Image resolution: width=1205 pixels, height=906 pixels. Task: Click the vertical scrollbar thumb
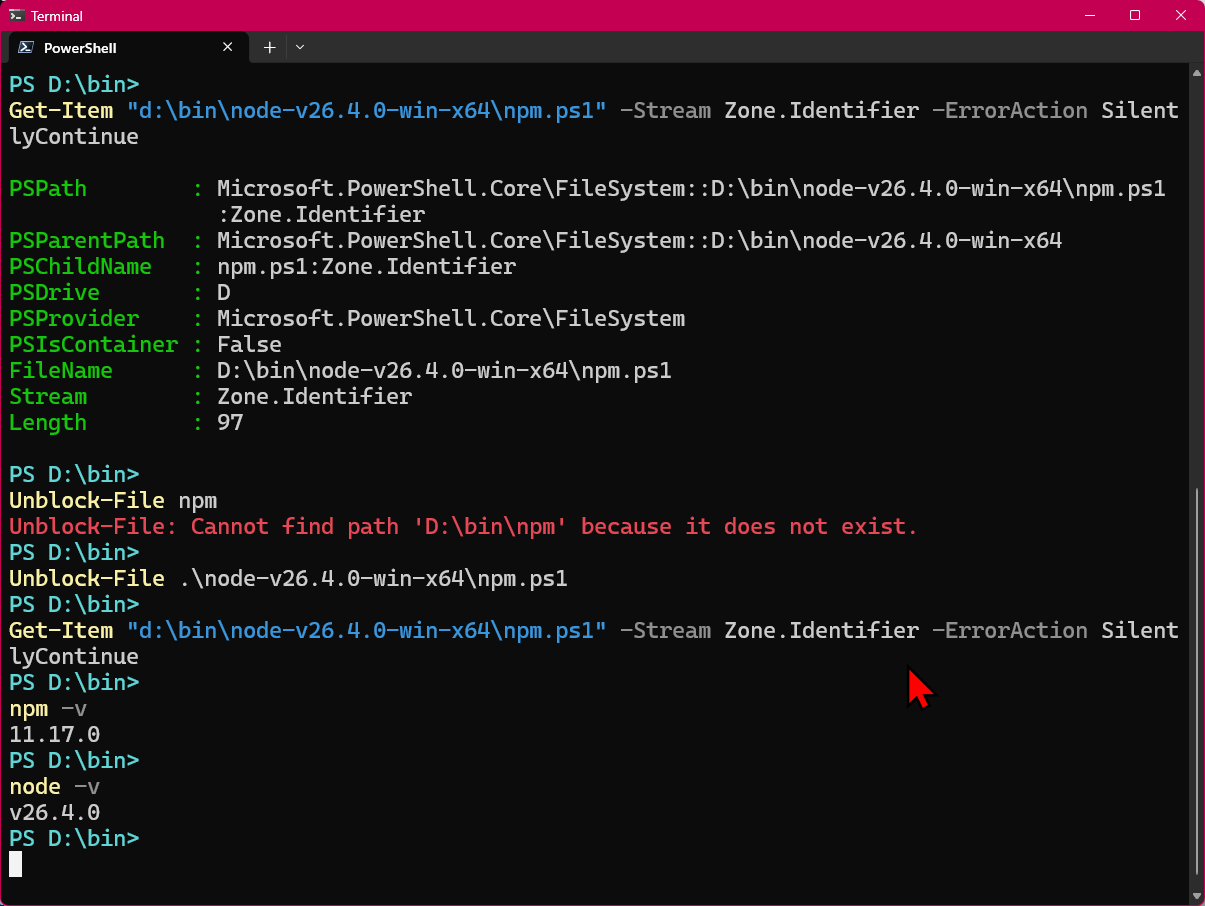pos(1196,680)
